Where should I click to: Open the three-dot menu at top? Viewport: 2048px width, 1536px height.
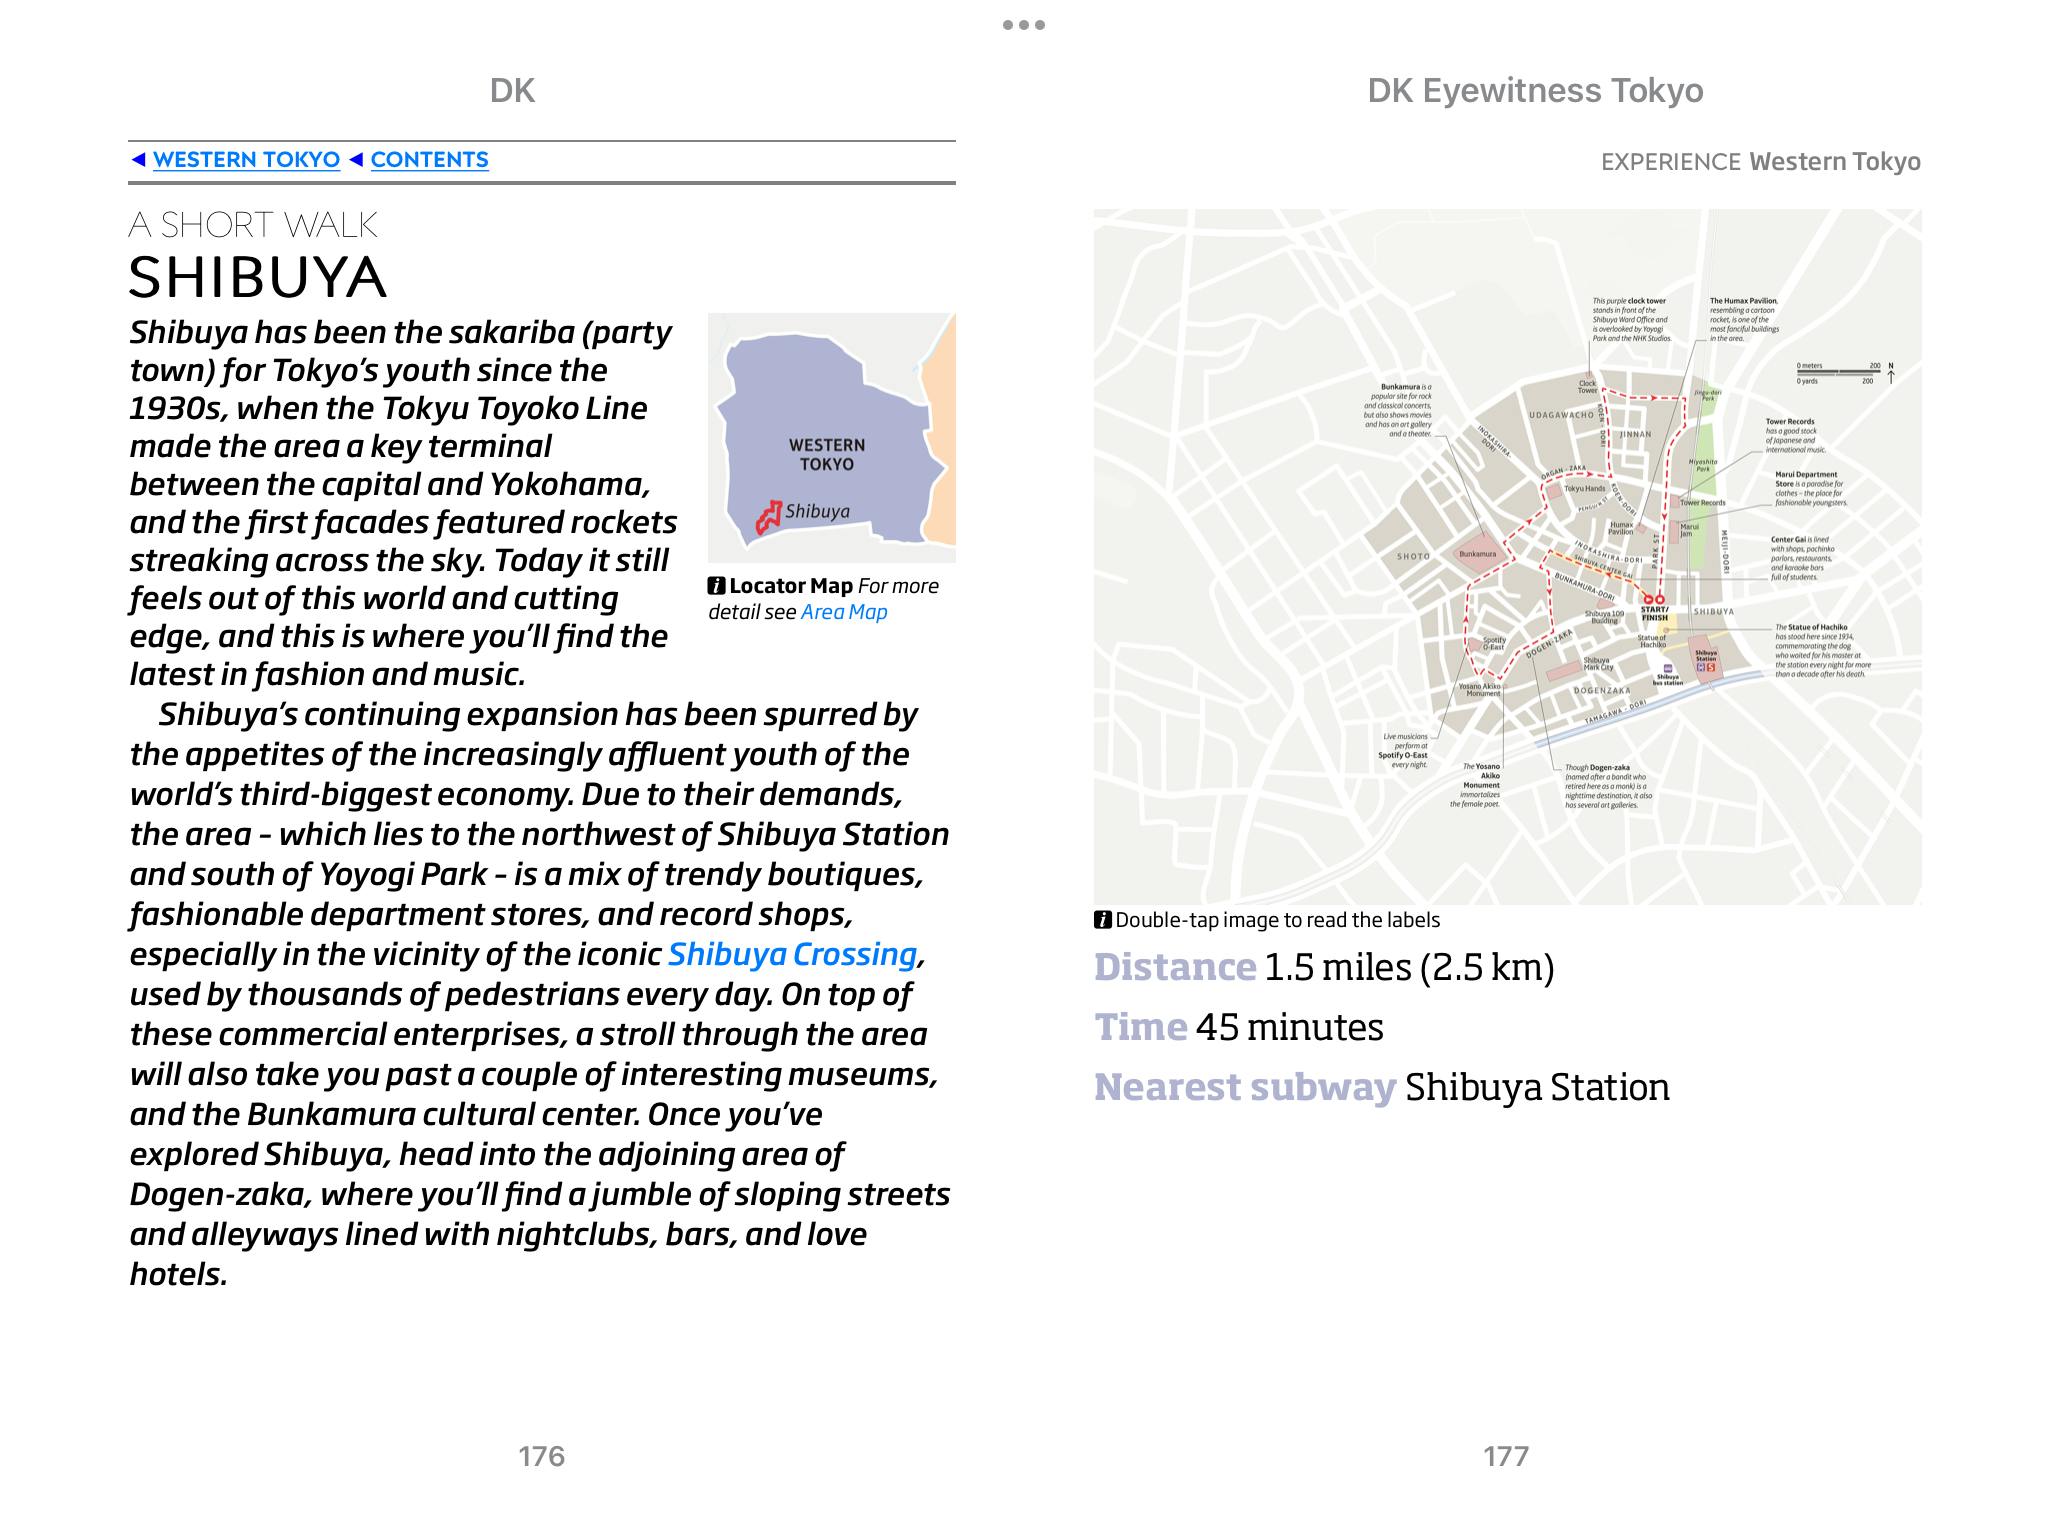point(1024,25)
